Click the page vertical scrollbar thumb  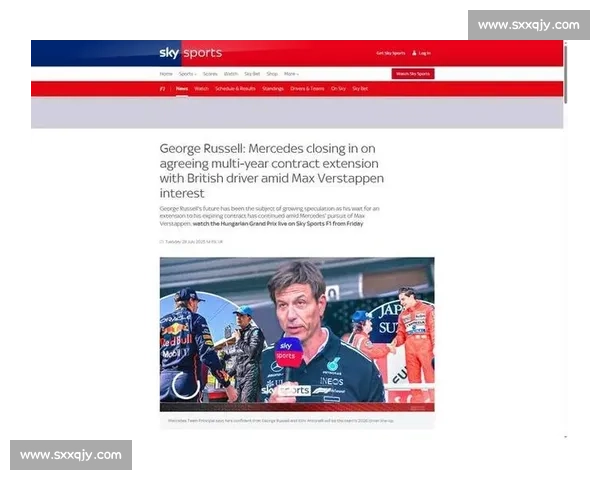pos(566,73)
